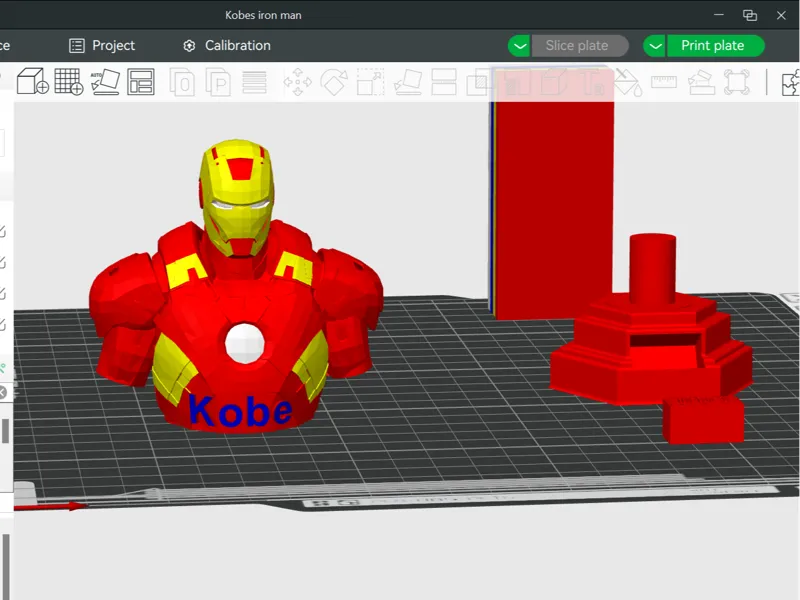Select the Move gizmo tool
Viewport: 800px width, 600px height.
tap(297, 82)
